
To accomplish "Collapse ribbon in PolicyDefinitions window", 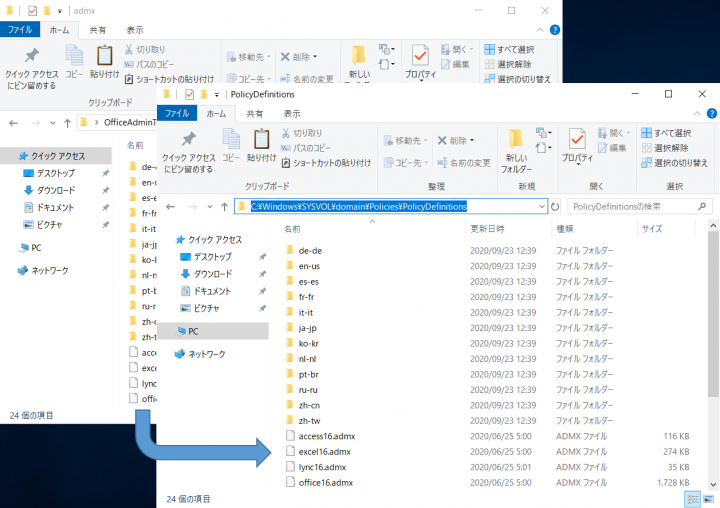I will coord(697,113).
